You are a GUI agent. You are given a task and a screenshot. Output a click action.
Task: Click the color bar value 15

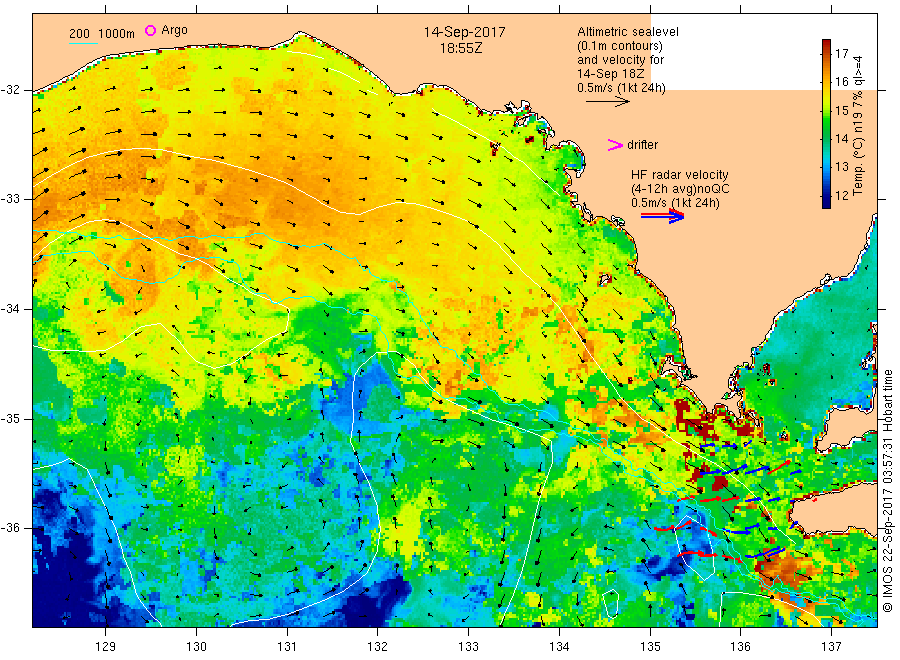(x=841, y=110)
